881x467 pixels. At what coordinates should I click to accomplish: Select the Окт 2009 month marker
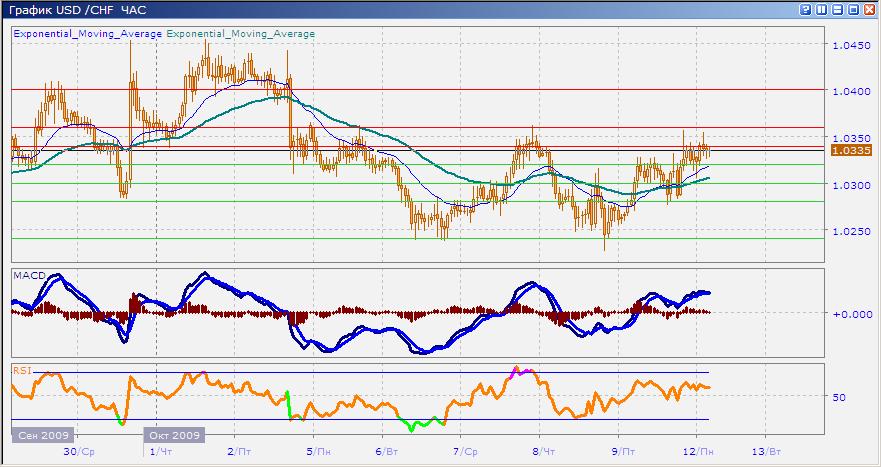point(174,436)
